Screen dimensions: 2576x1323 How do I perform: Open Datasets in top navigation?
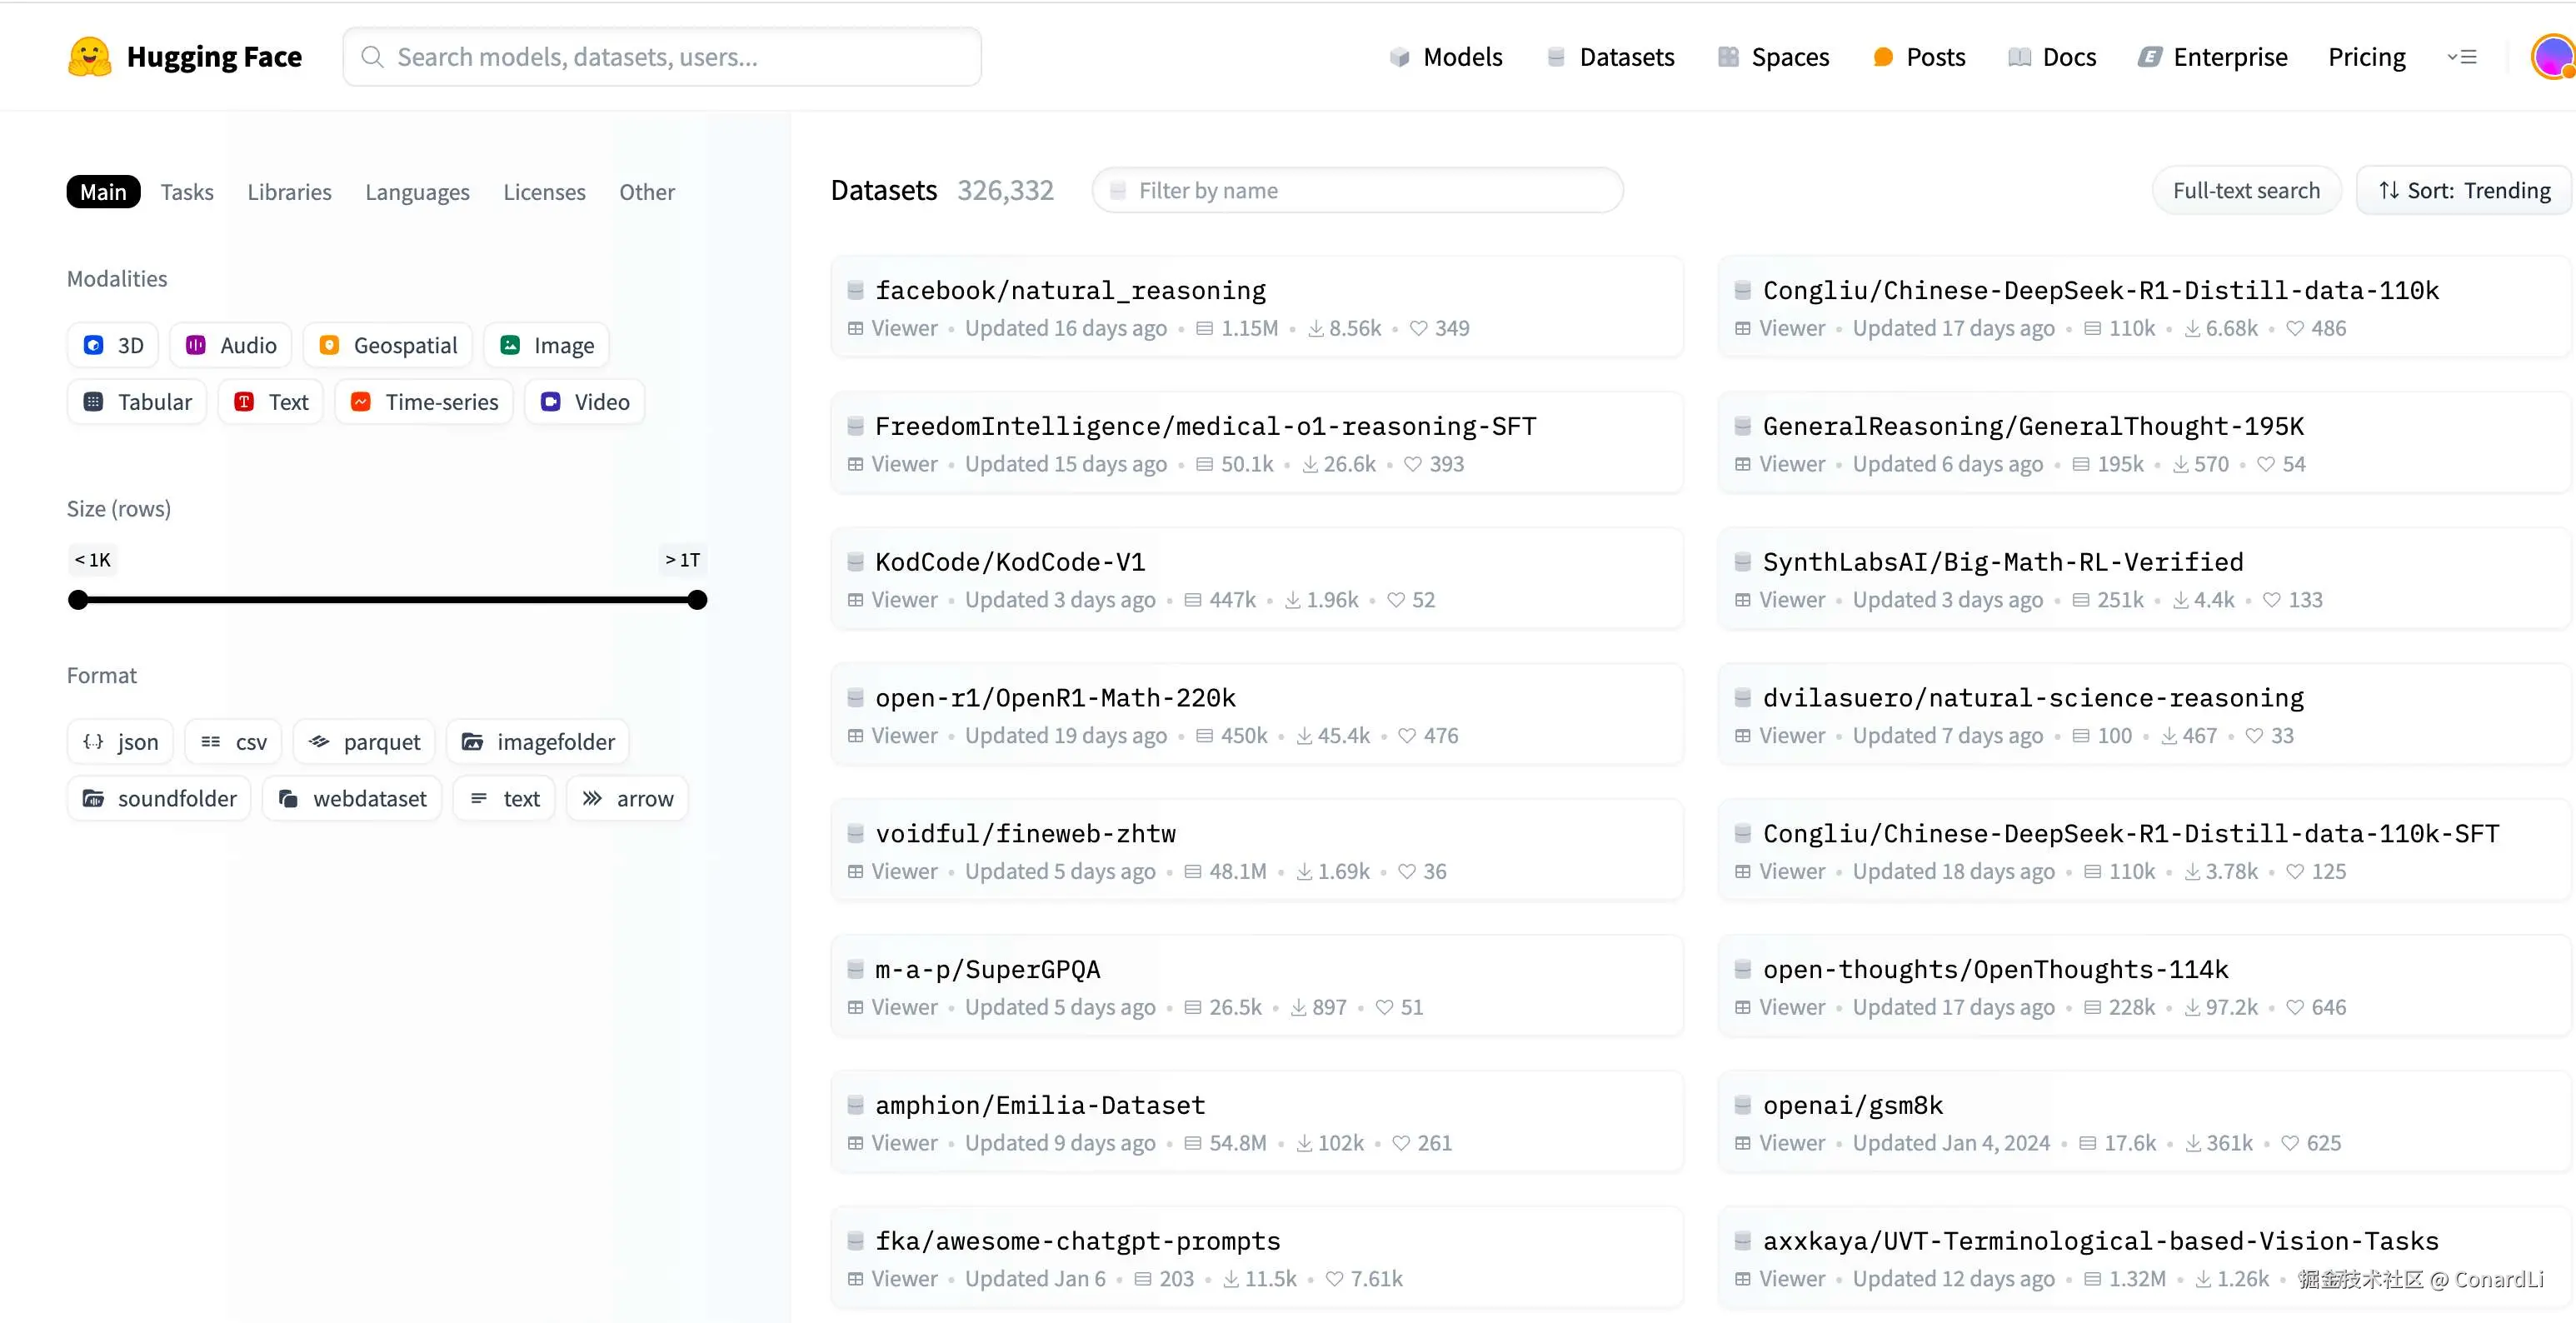click(1610, 57)
